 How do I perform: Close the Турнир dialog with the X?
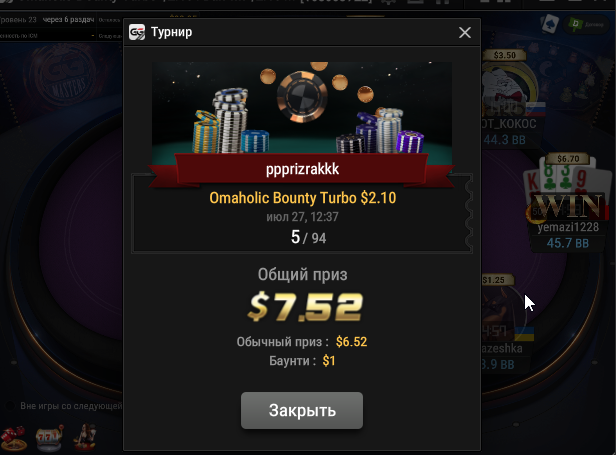pos(465,33)
